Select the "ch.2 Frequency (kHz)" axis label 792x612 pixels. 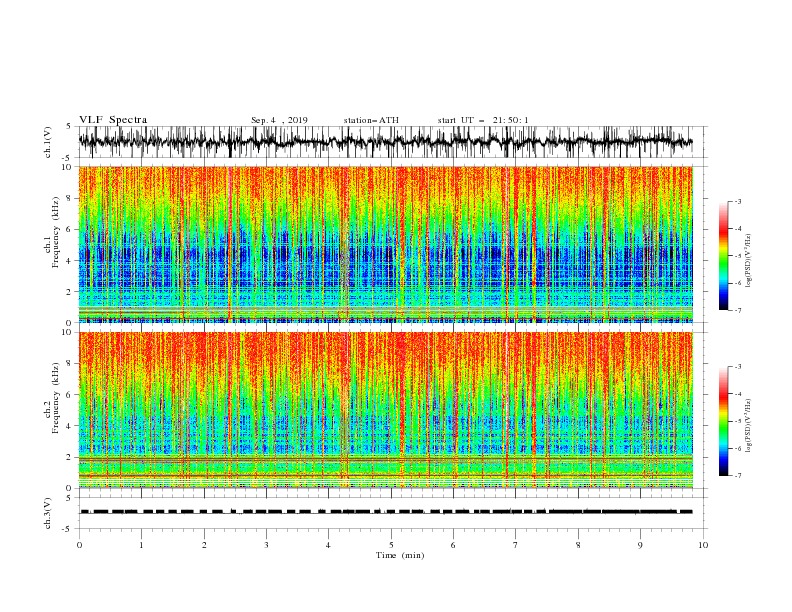pos(53,398)
